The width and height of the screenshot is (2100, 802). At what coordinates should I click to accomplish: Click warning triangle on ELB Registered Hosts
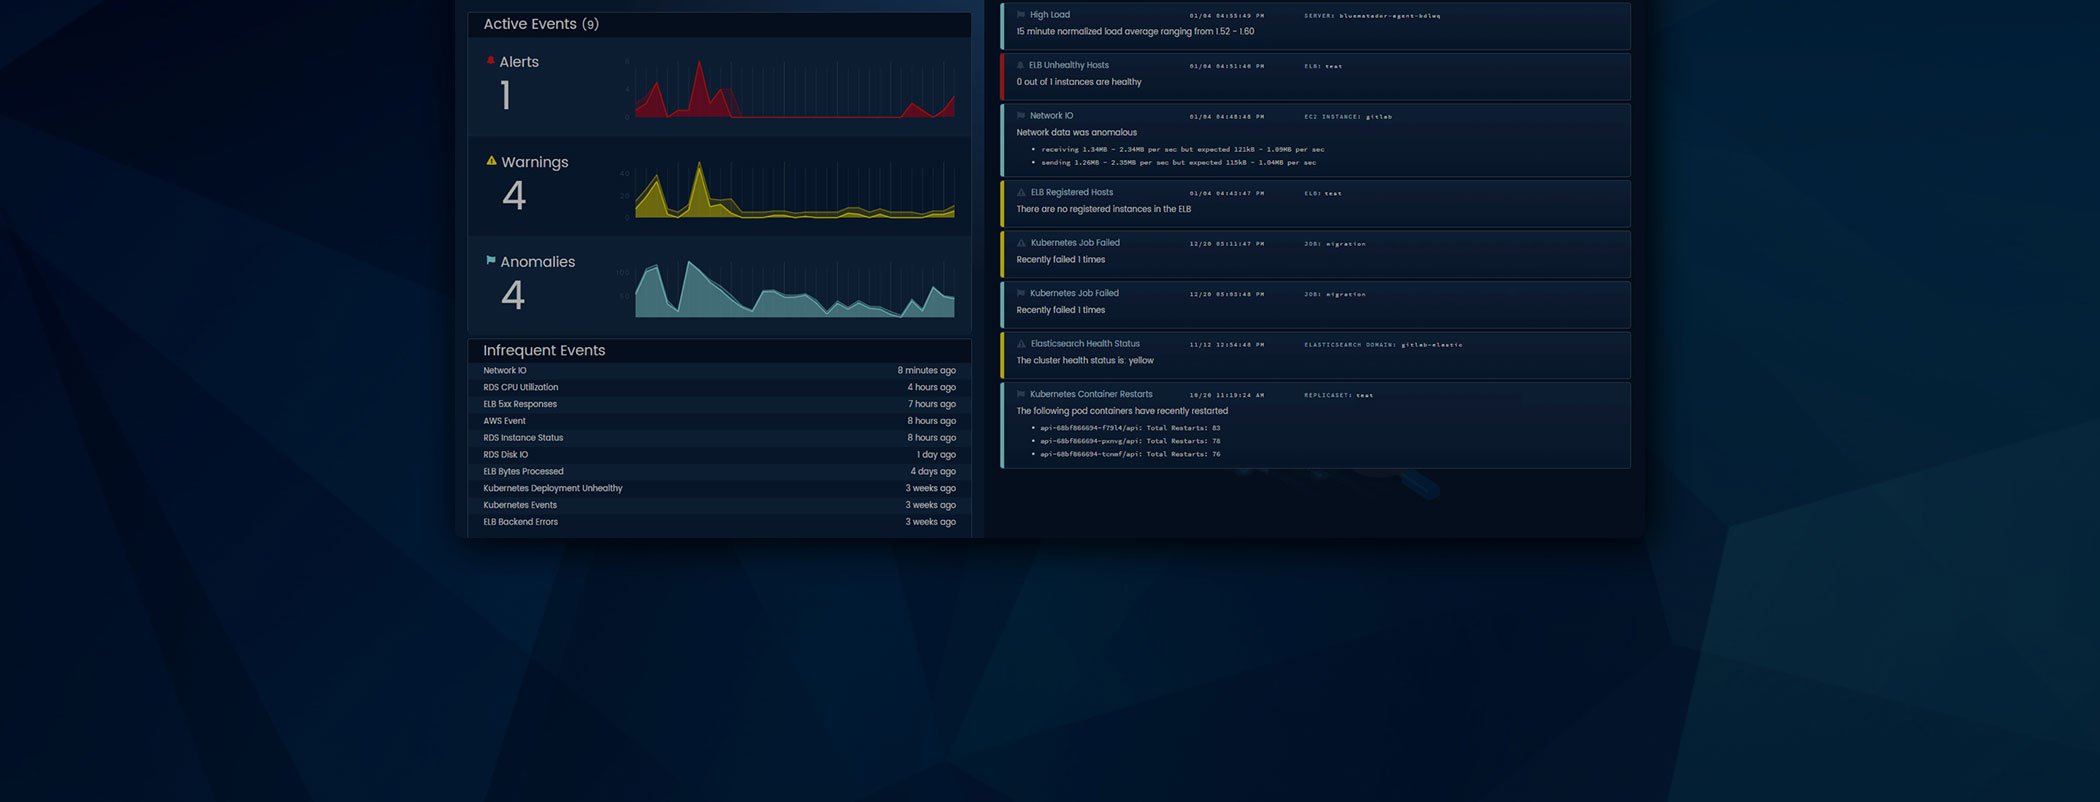click(x=1021, y=193)
